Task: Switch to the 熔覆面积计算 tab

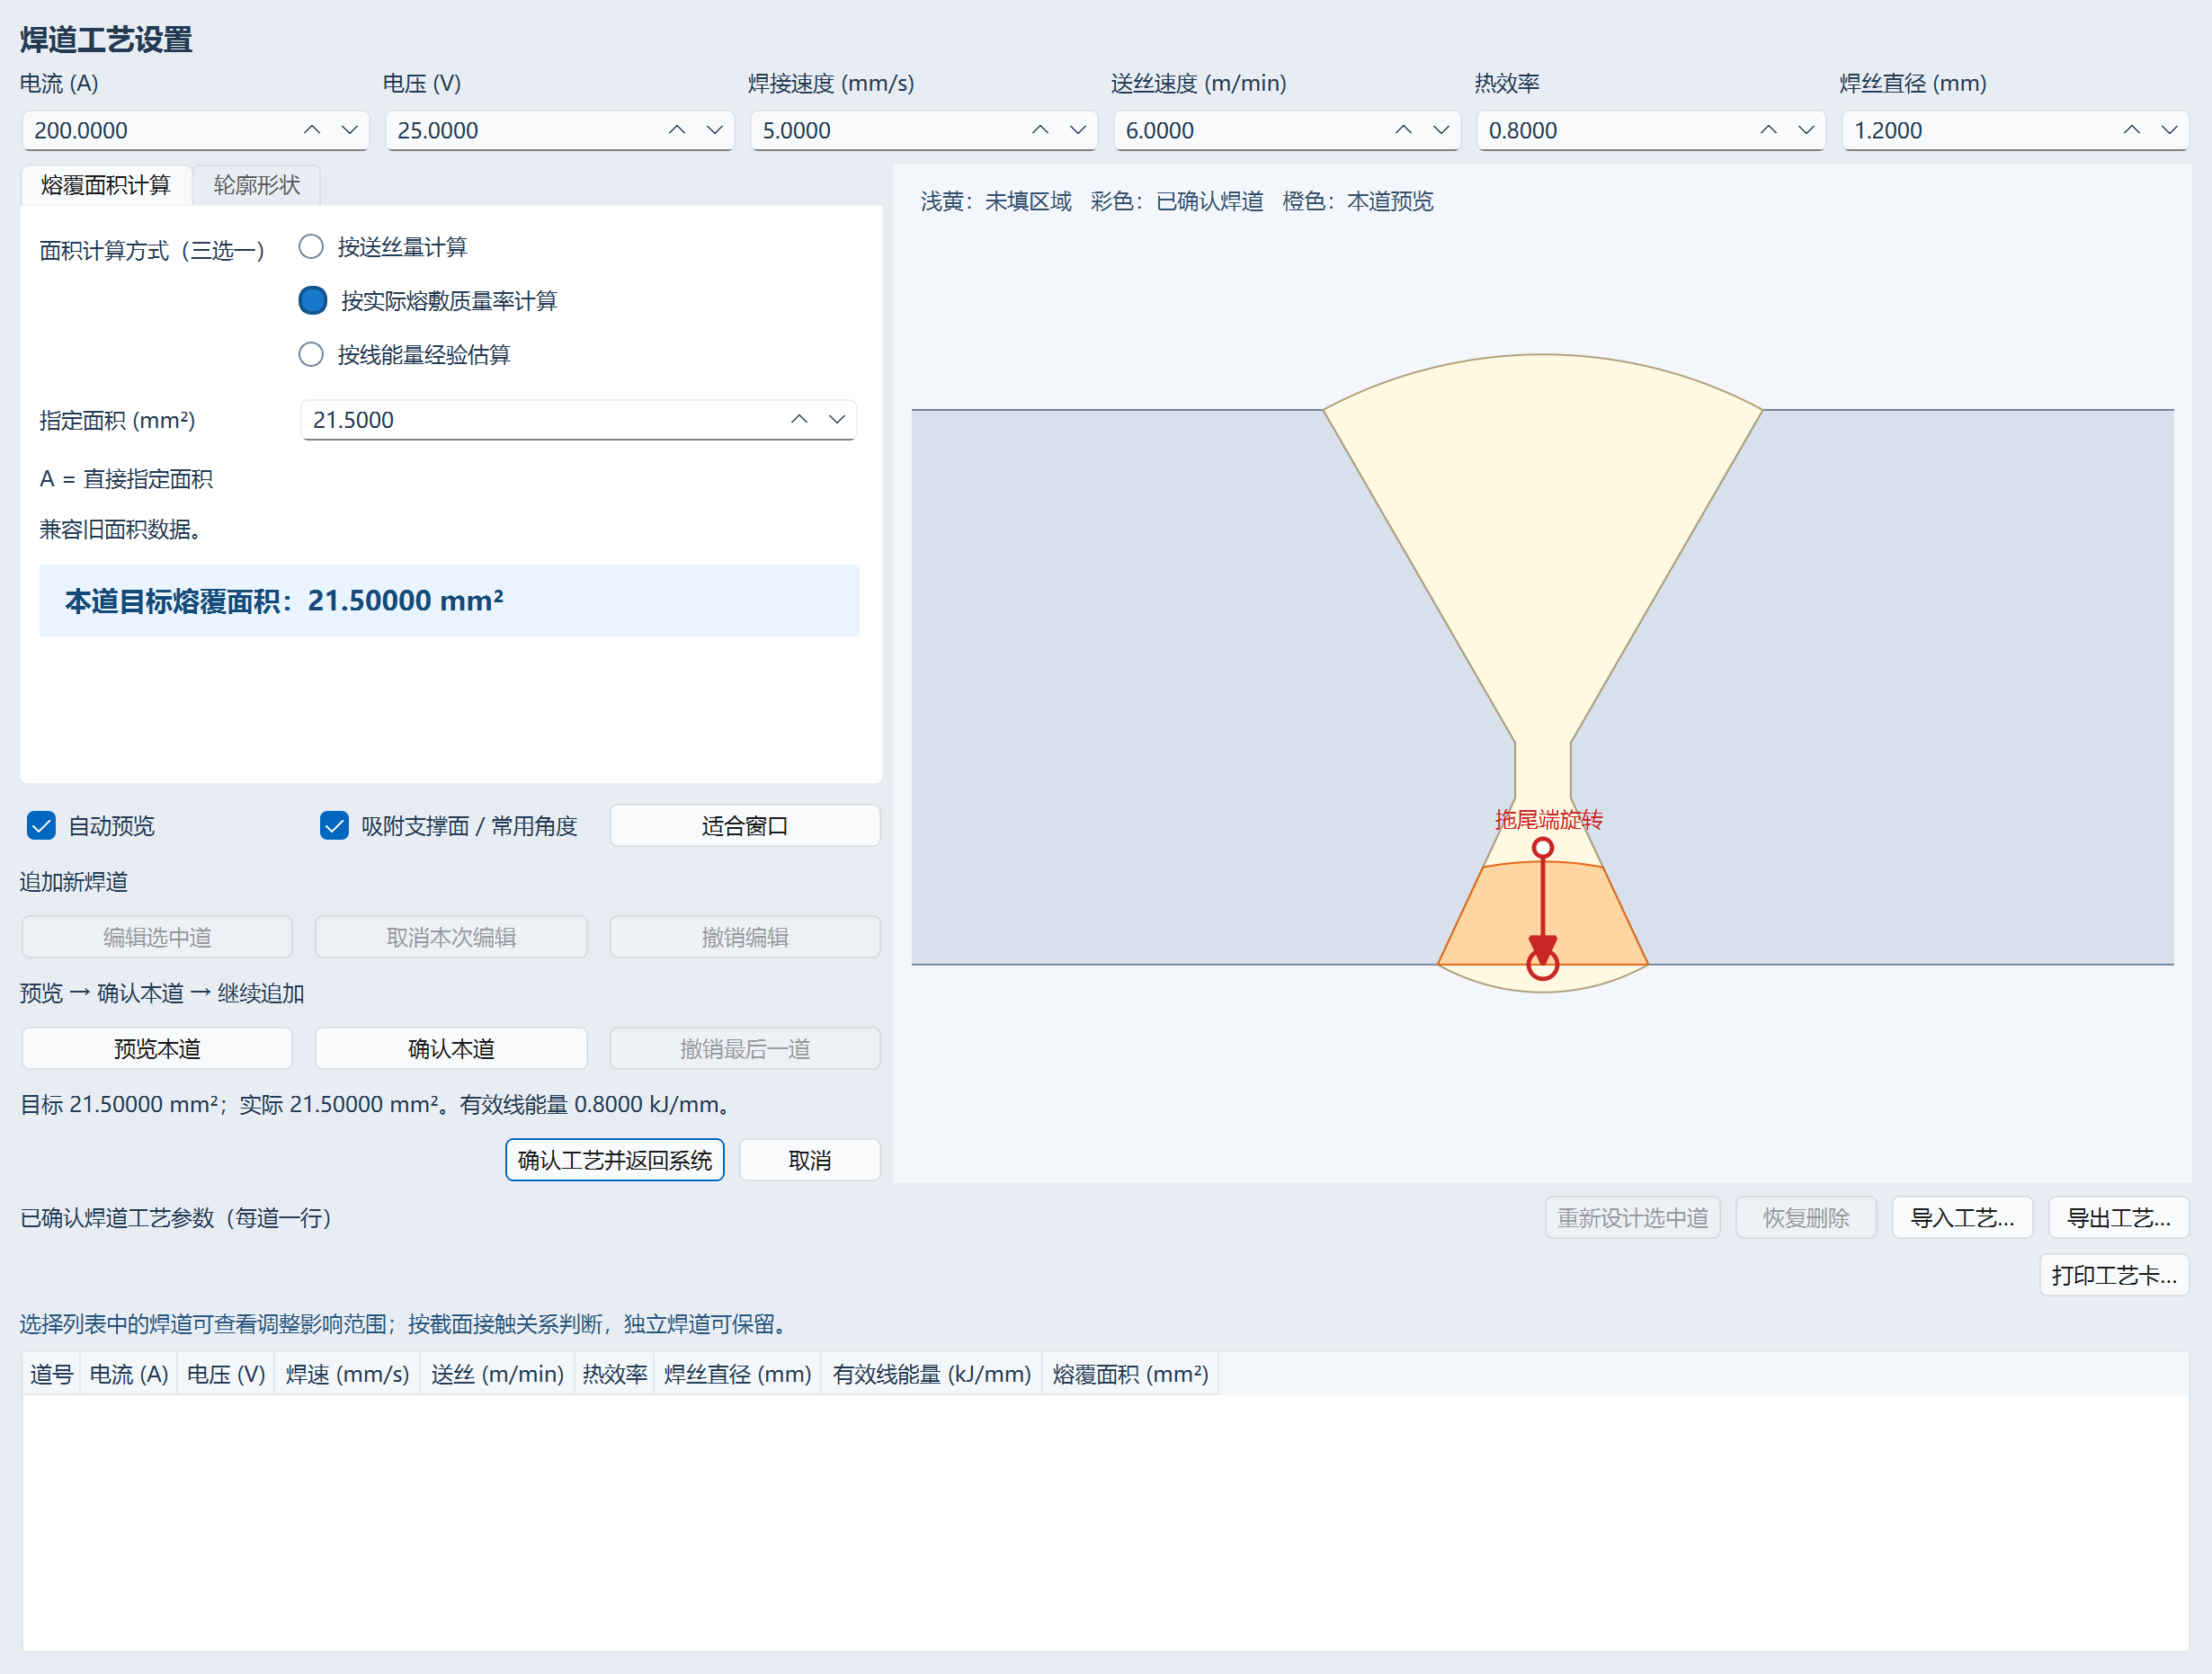Action: 106,185
